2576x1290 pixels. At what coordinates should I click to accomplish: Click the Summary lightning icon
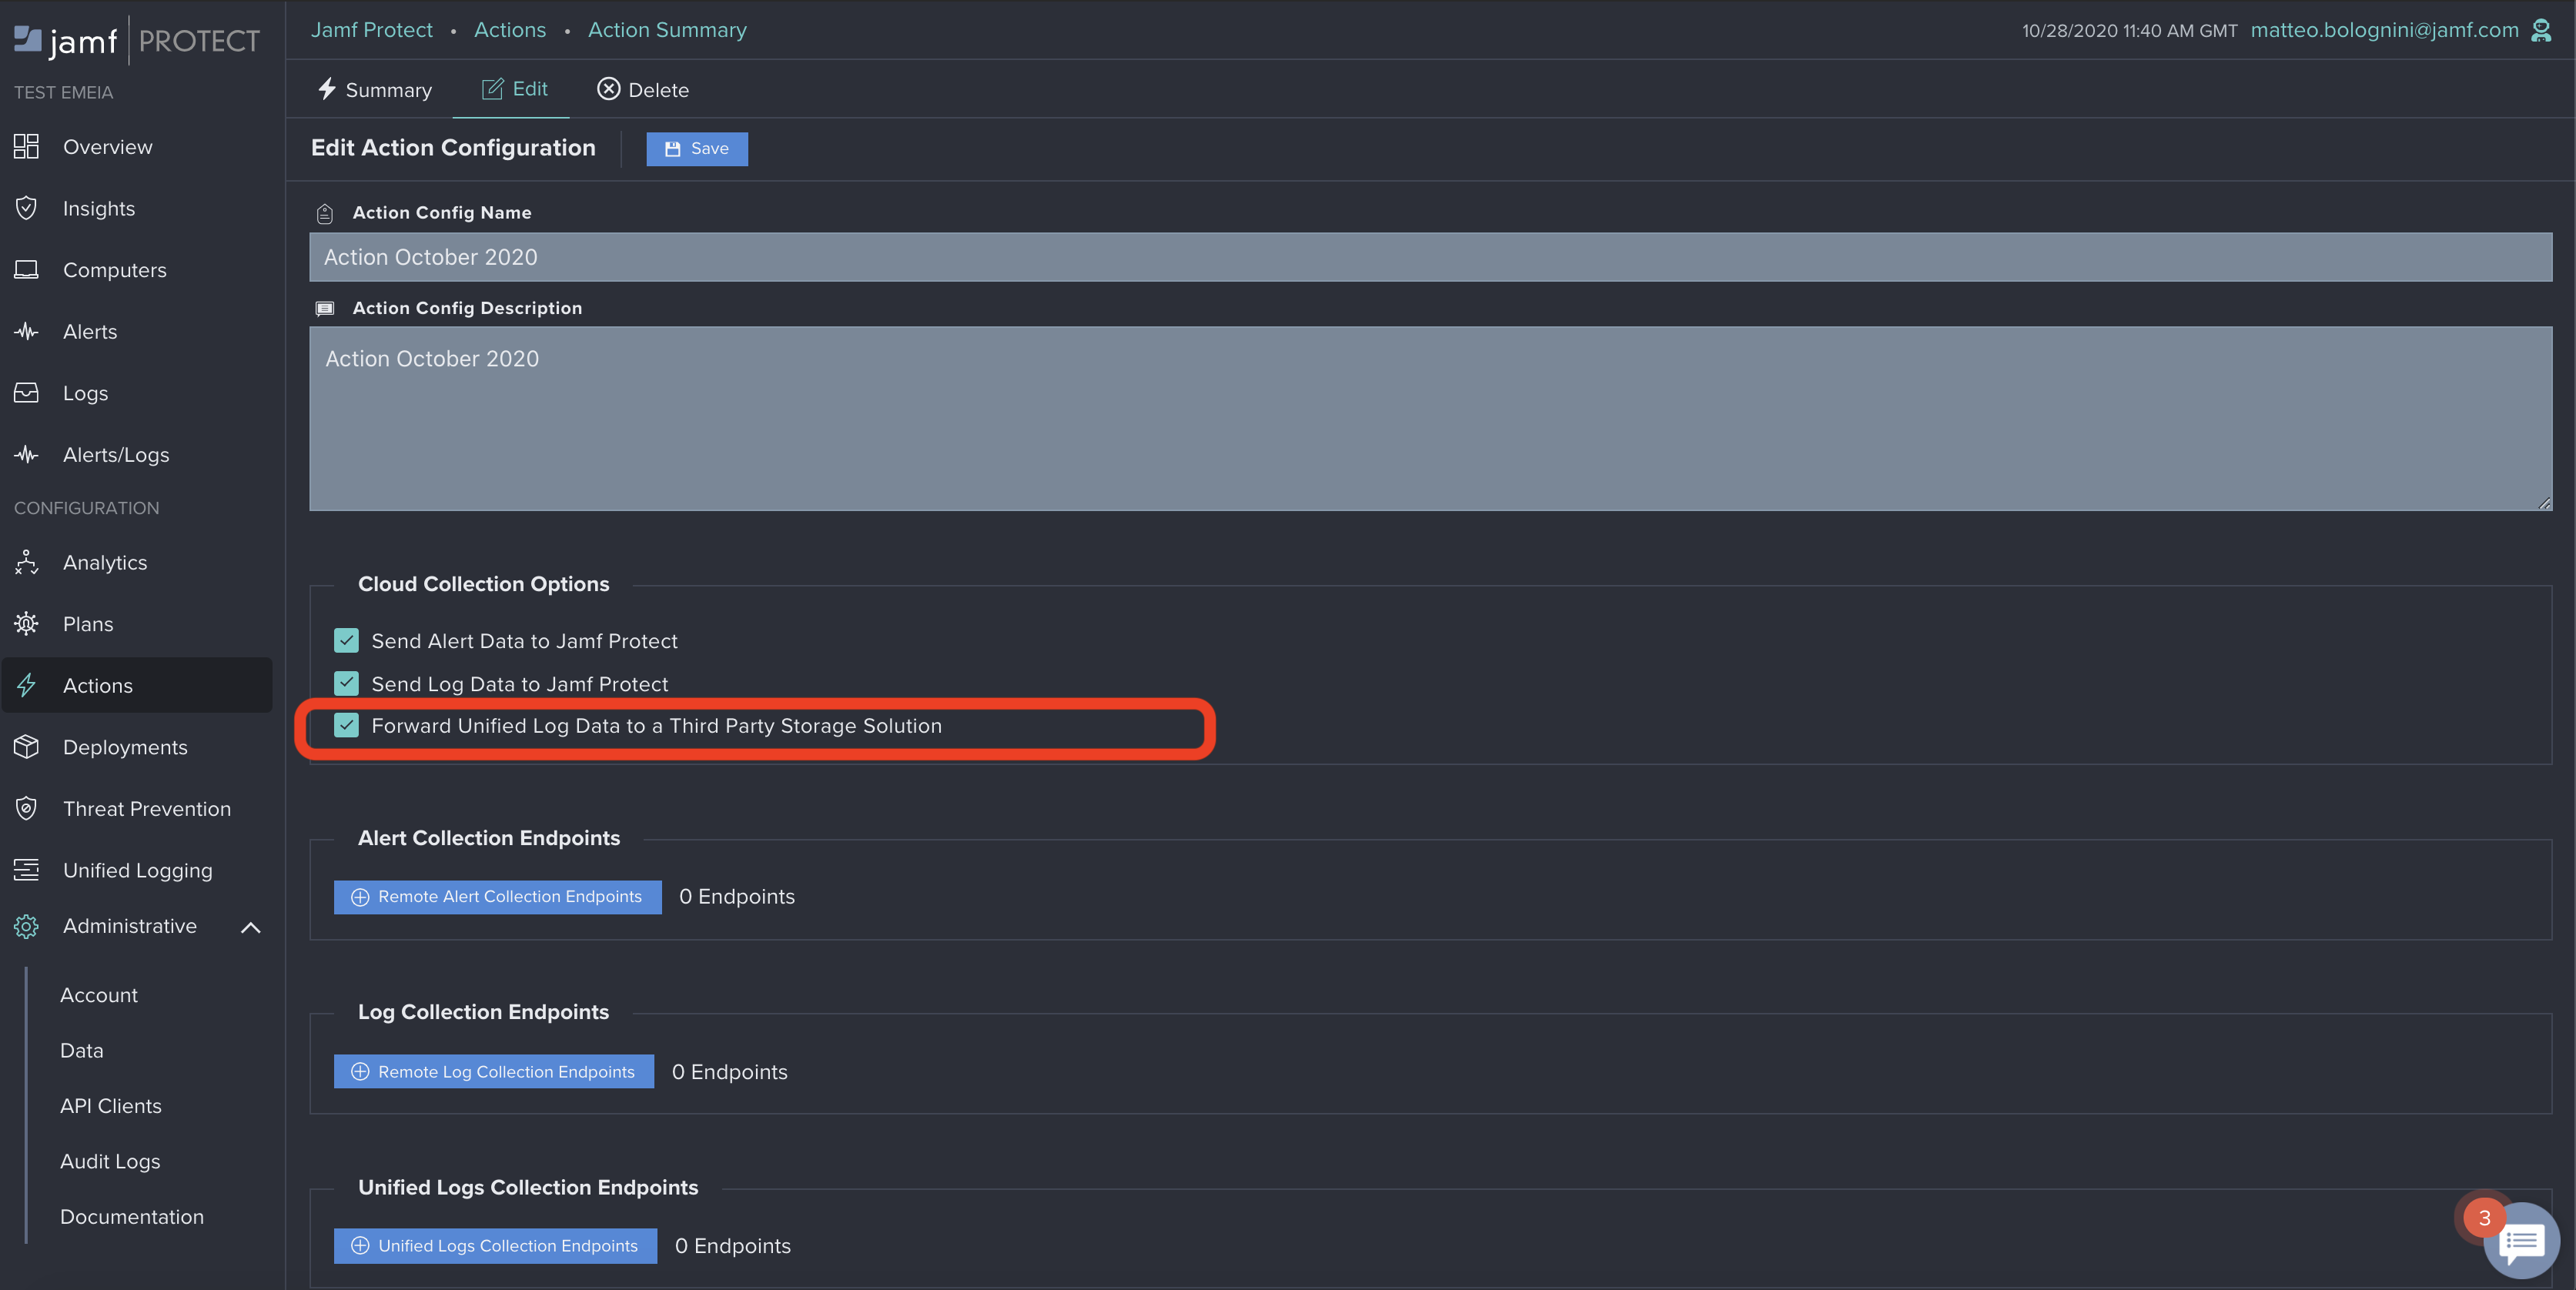pyautogui.click(x=326, y=89)
